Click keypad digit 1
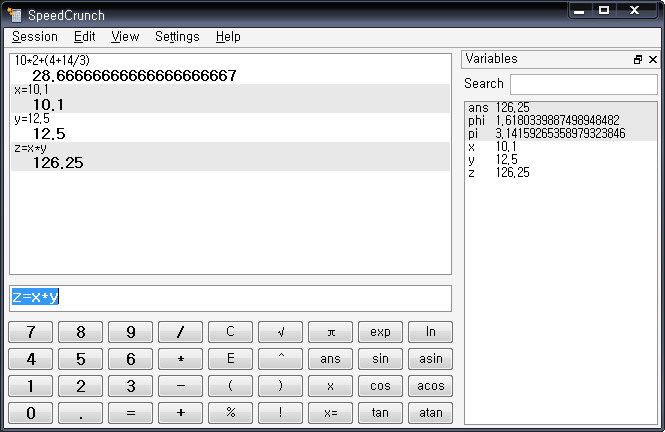665x432 pixels. tap(31, 386)
